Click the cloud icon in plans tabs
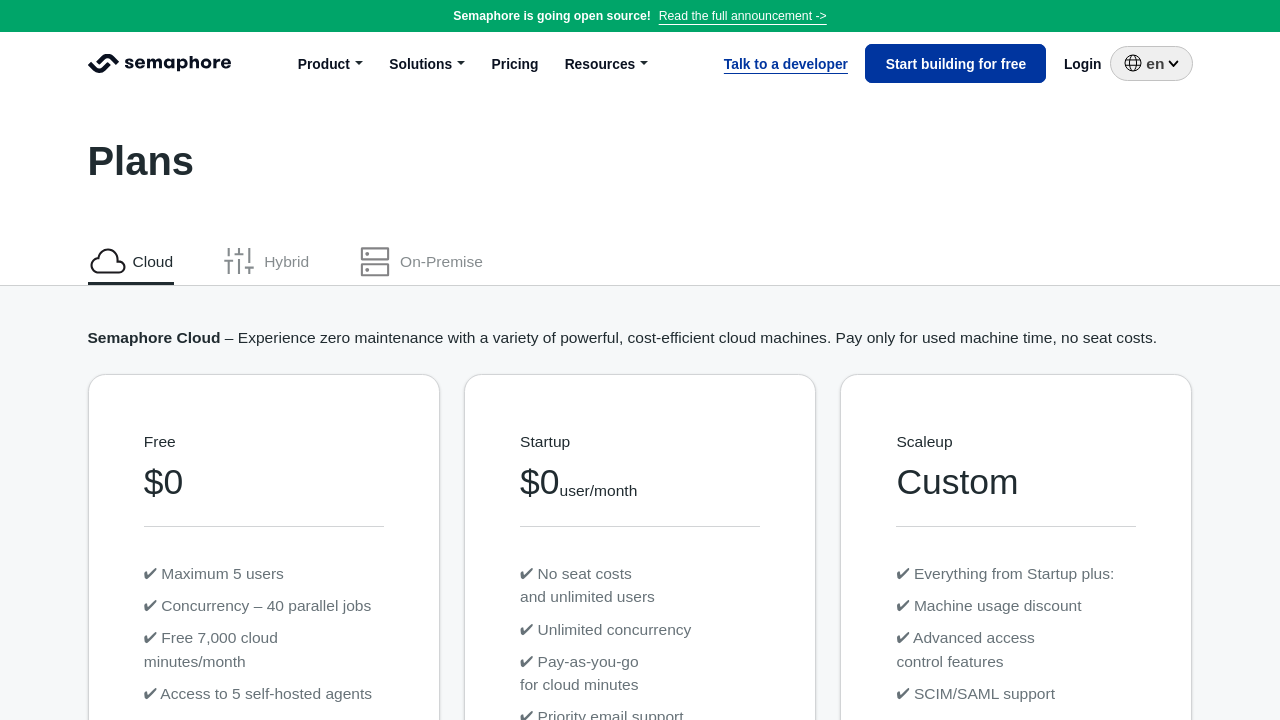 [x=108, y=262]
